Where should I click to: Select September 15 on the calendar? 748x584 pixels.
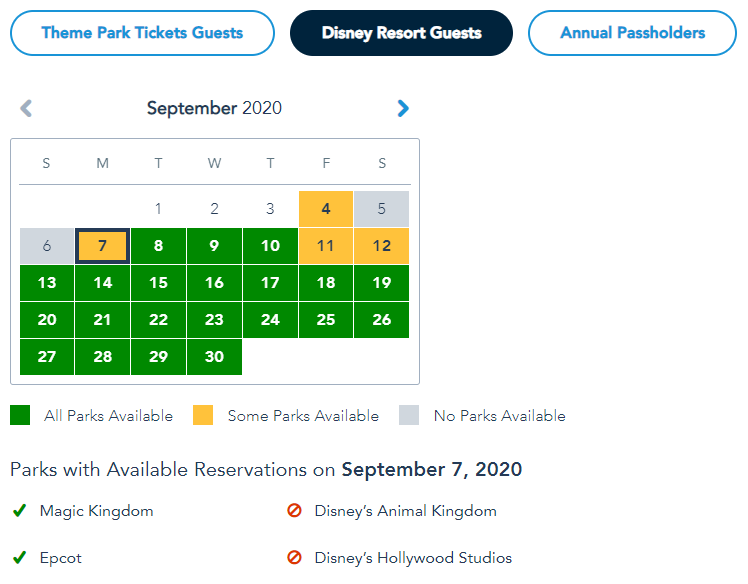coord(158,283)
